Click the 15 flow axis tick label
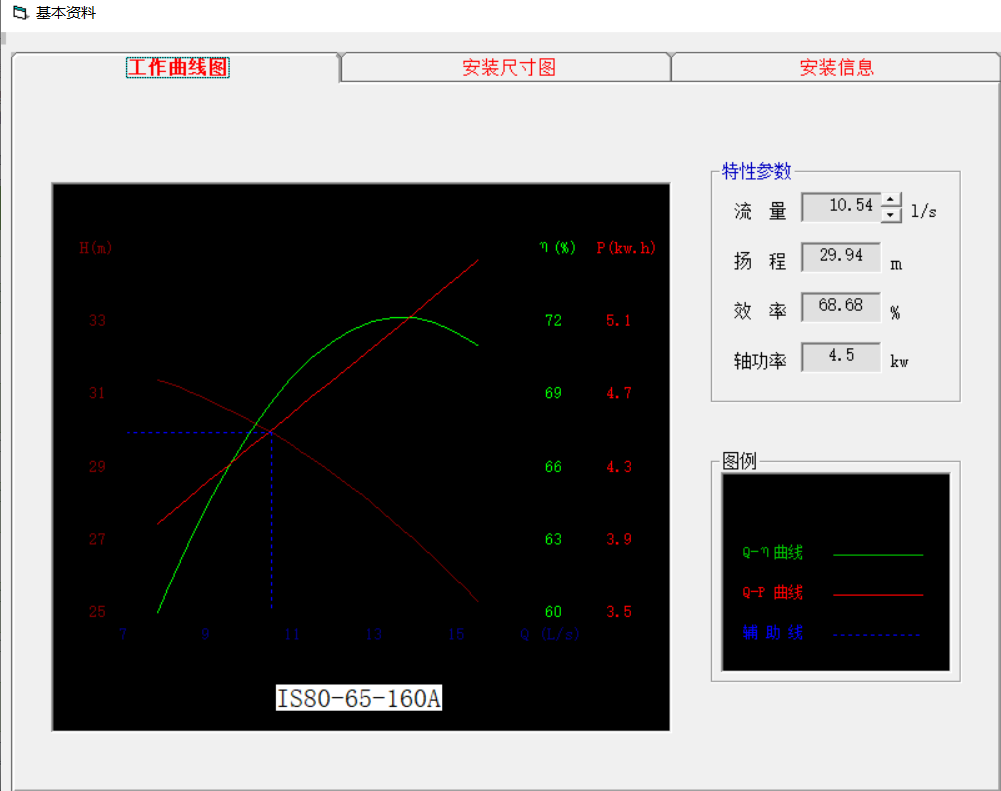Viewport: 1001px width, 791px height. pos(456,634)
